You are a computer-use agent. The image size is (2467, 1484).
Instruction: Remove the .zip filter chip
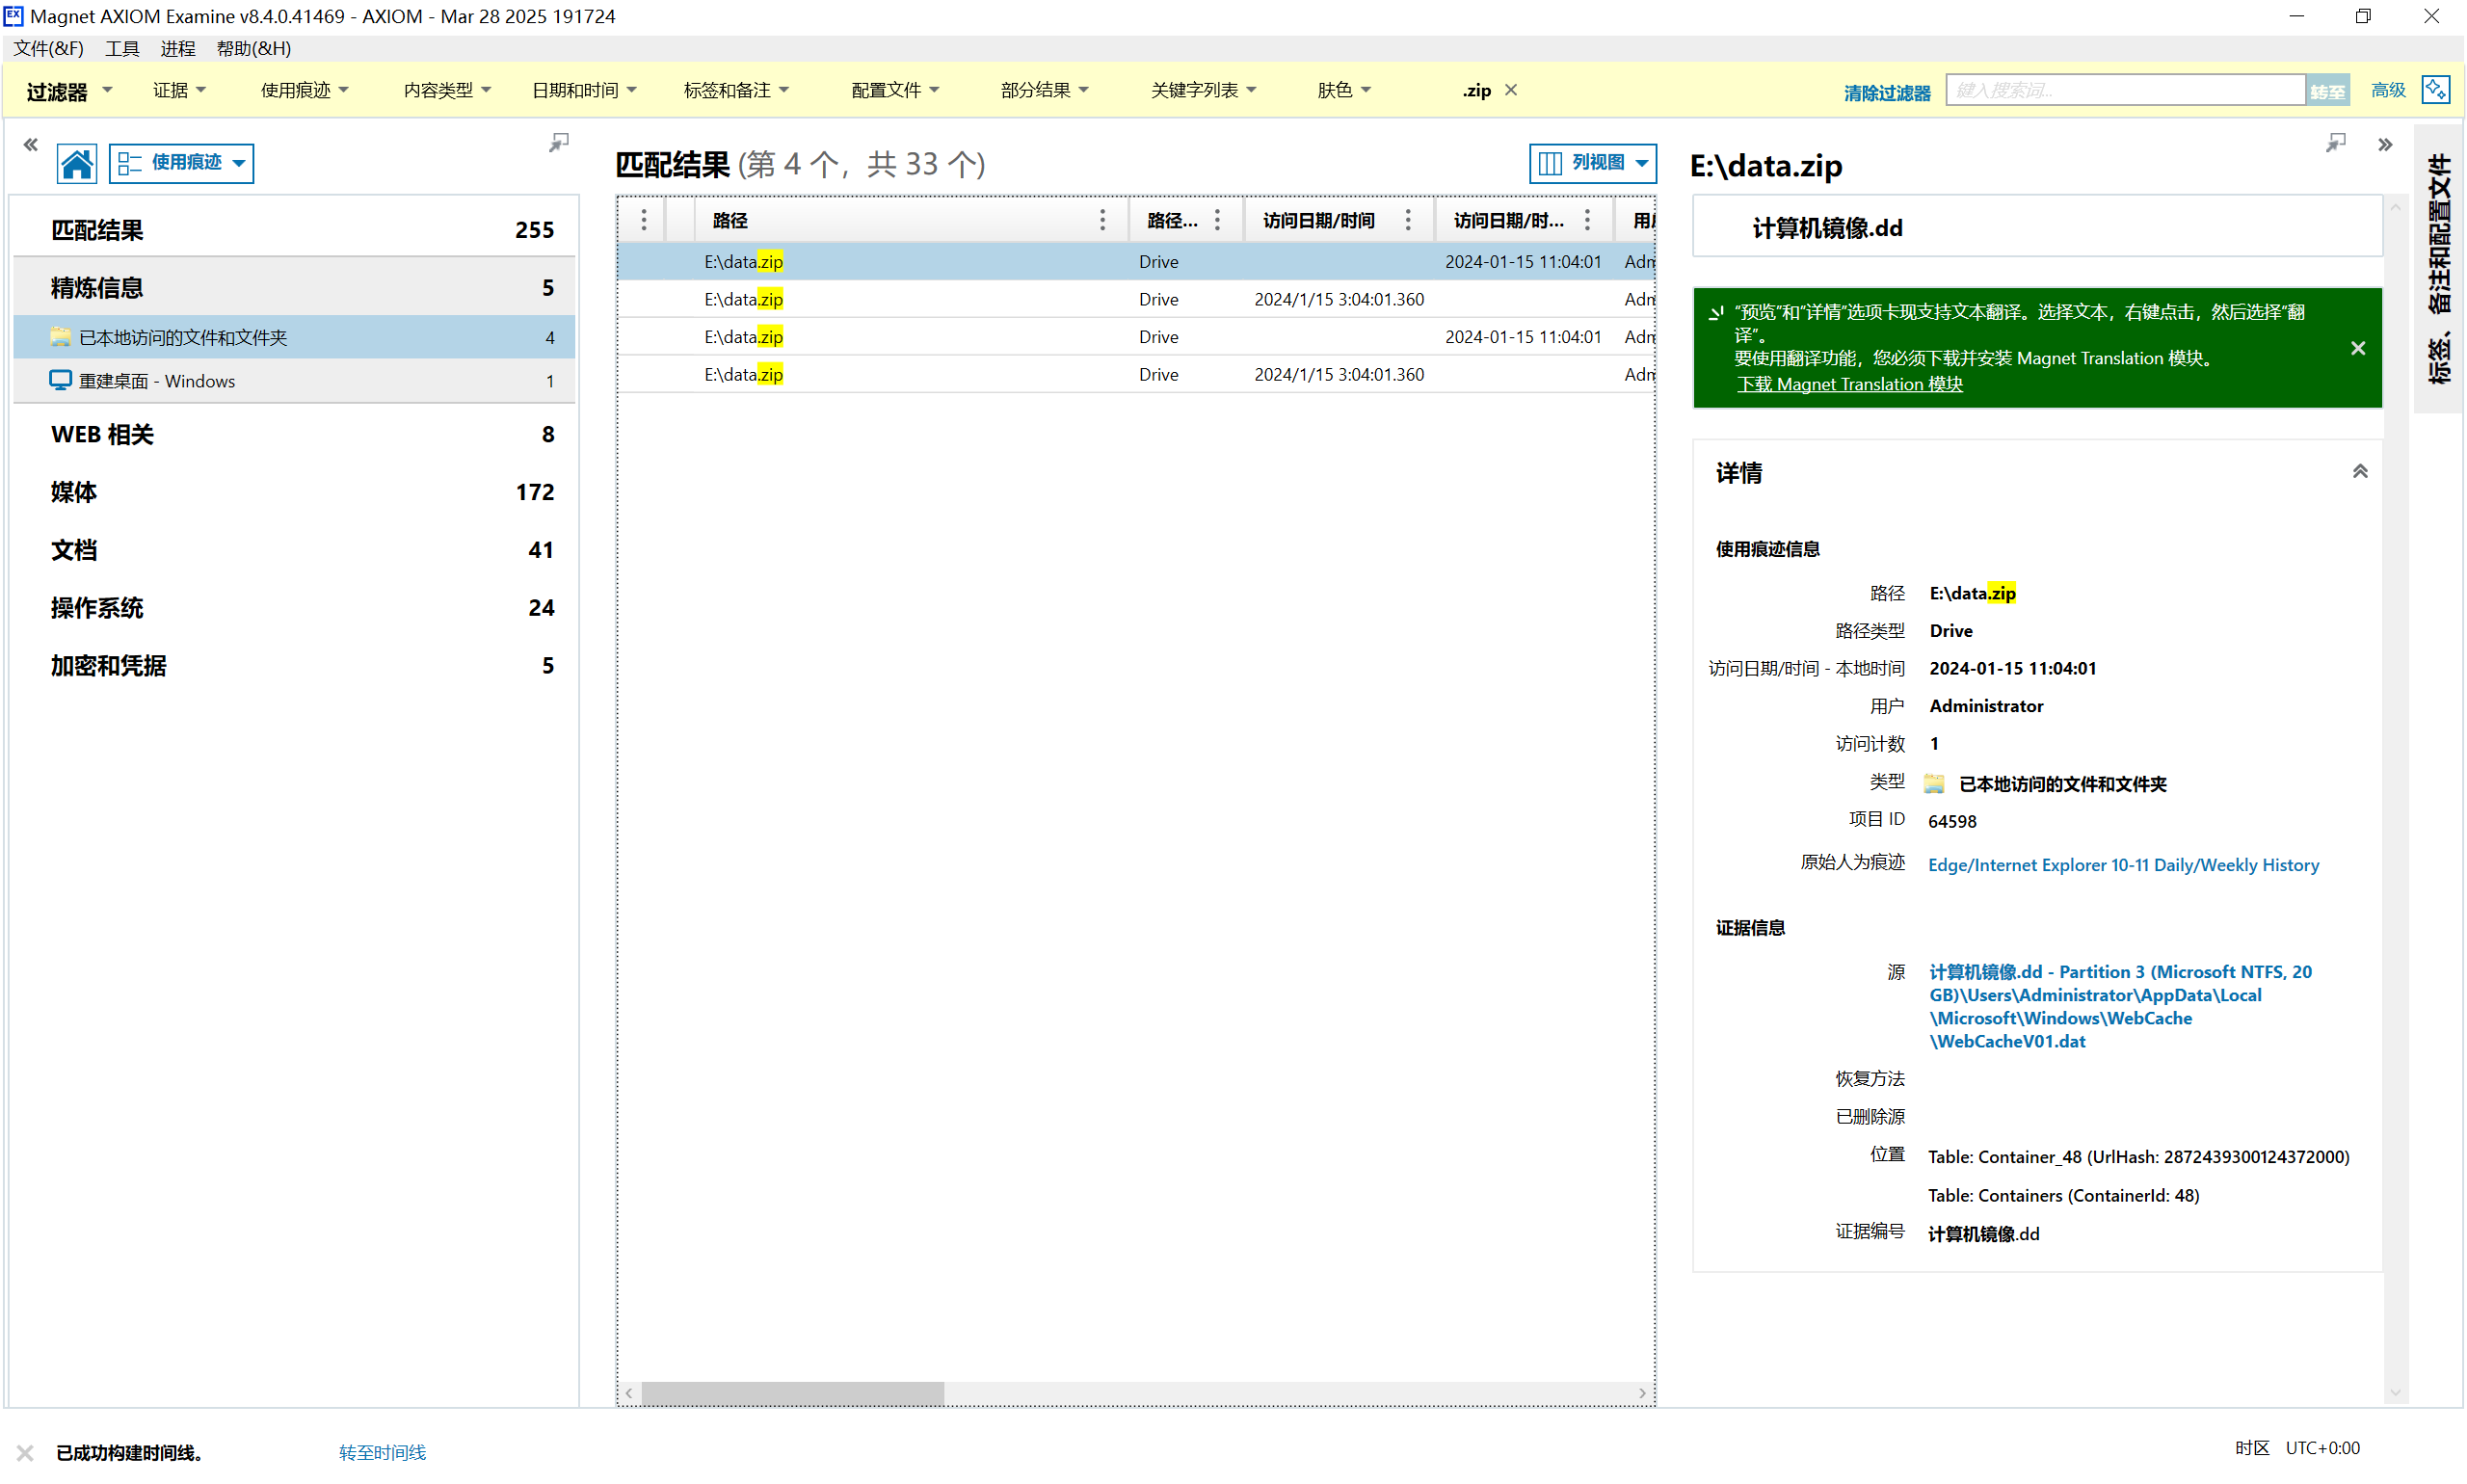coord(1511,90)
